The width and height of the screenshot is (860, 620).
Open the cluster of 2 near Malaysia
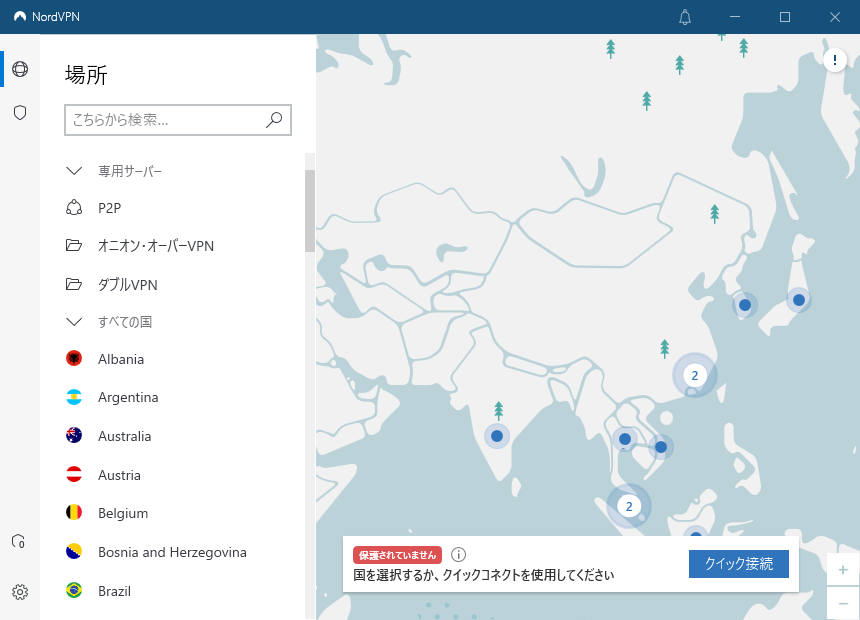(x=629, y=506)
